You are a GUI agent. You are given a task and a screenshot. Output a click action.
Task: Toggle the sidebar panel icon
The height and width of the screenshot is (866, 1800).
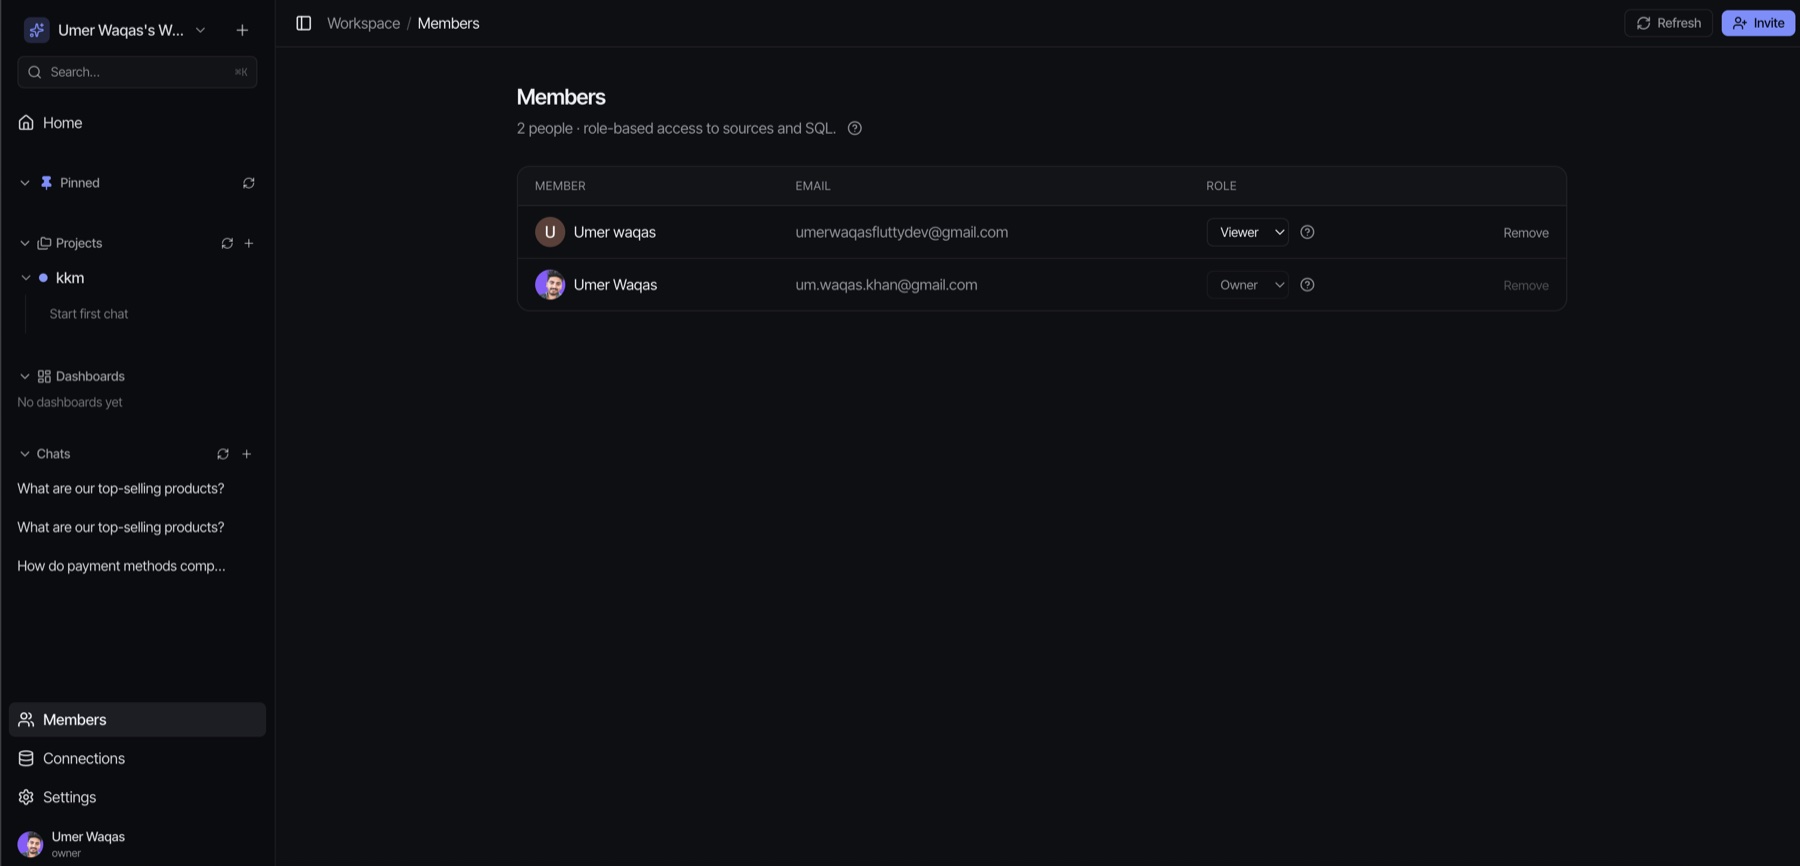click(x=303, y=23)
